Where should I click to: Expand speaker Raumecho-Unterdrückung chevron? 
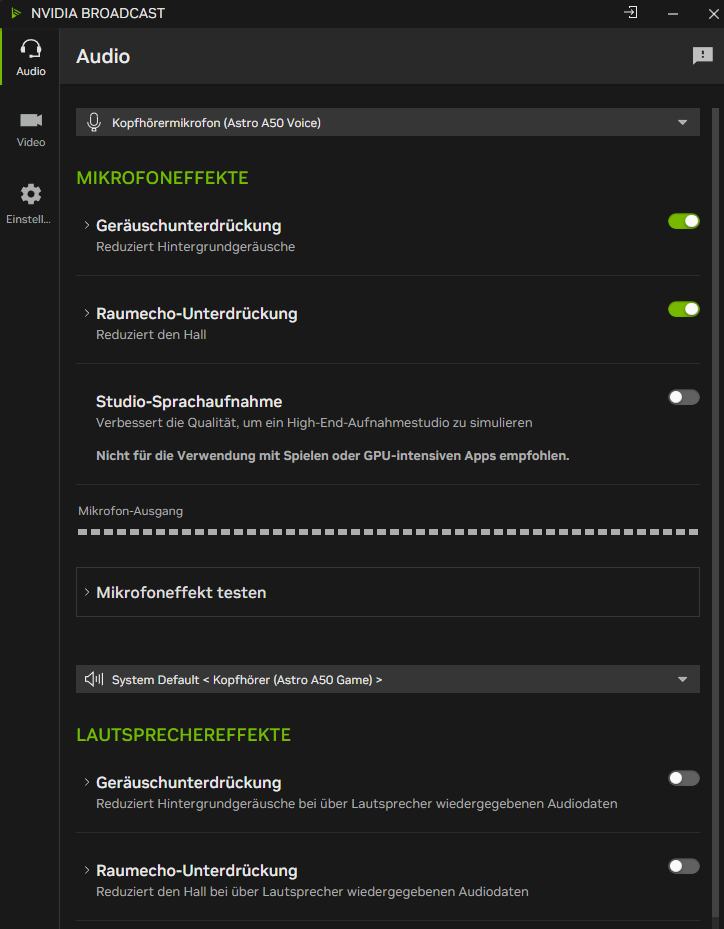click(x=87, y=870)
